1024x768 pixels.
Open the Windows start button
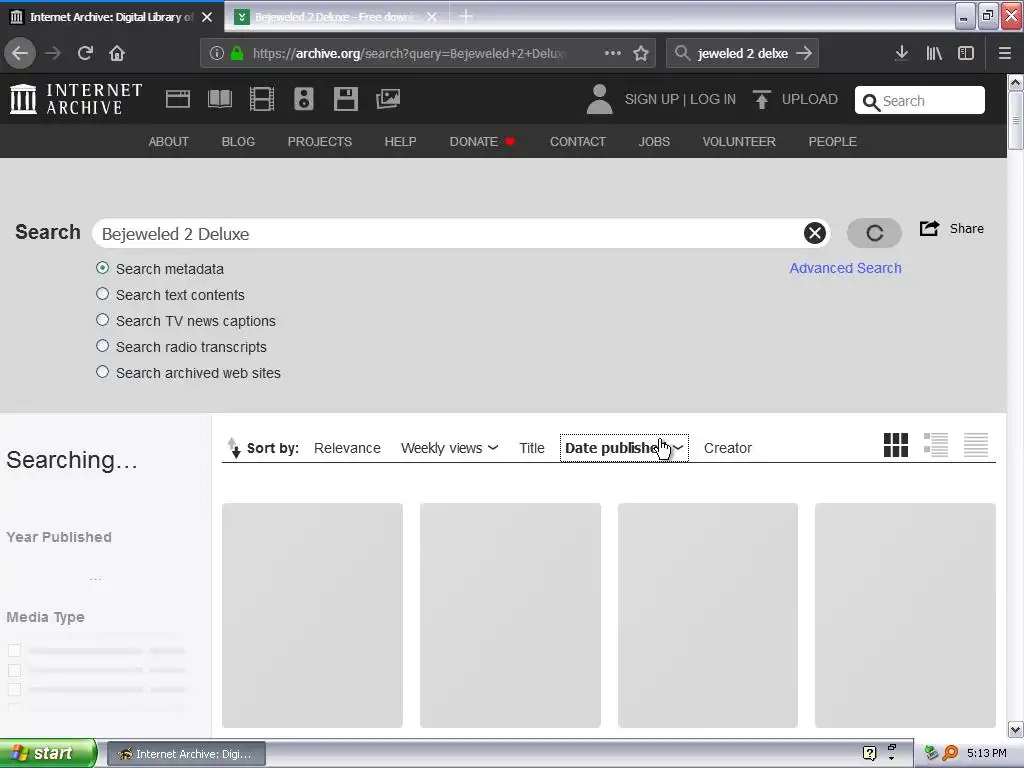[48, 754]
